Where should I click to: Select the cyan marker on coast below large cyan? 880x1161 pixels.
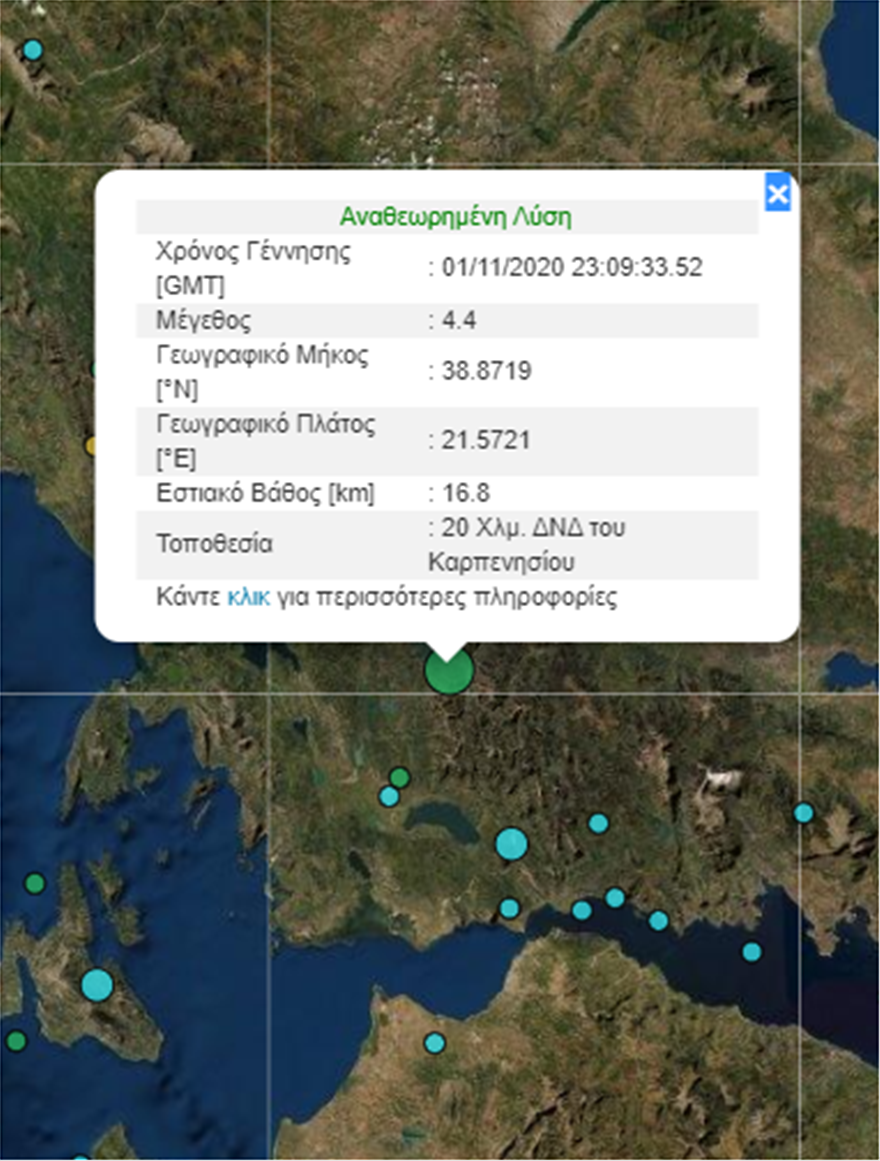509,908
